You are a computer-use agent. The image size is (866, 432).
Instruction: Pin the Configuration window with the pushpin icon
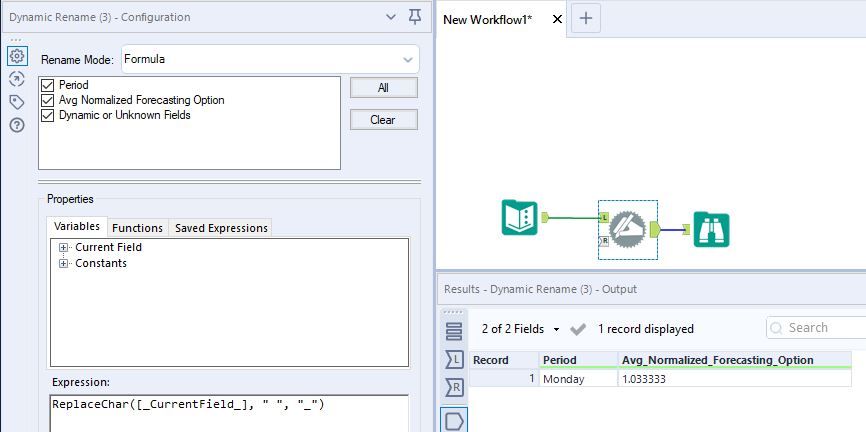(x=415, y=17)
